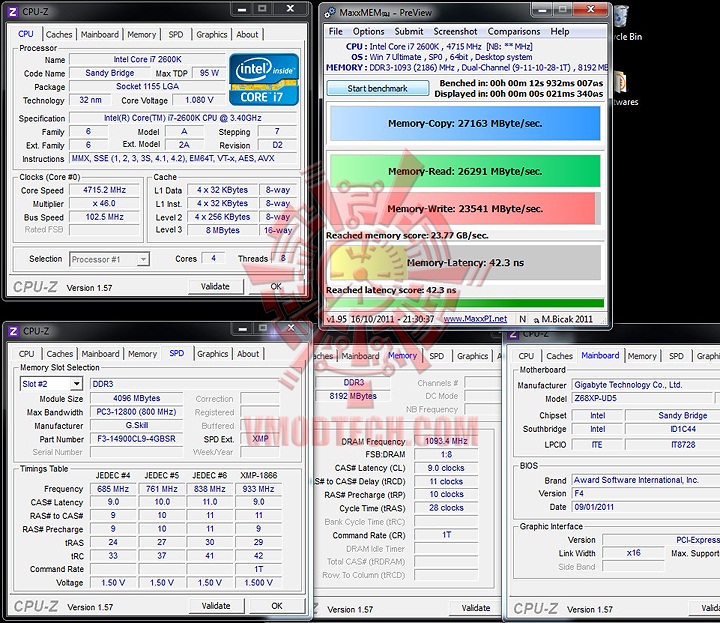Click the Memory-Write red result bar

pyautogui.click(x=465, y=208)
